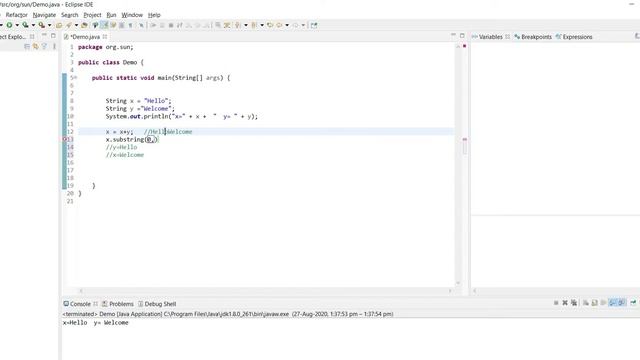
Task: Click console output text 'x=Hello y= Welcome'
Action: pos(96,322)
